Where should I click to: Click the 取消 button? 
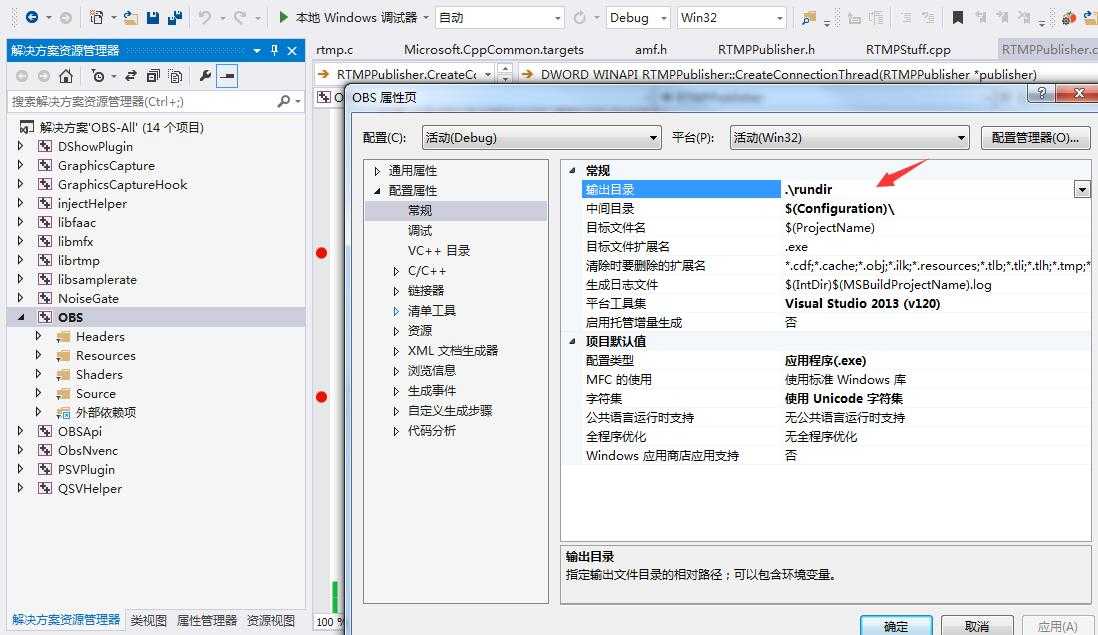(x=977, y=626)
